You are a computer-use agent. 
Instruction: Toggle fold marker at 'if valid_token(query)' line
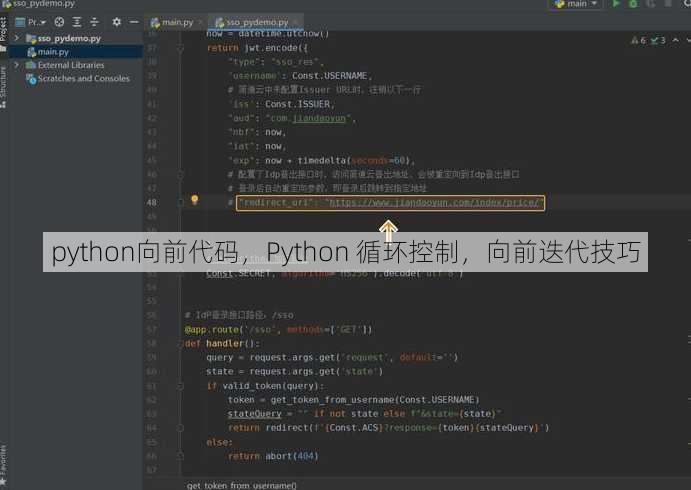[181, 386]
